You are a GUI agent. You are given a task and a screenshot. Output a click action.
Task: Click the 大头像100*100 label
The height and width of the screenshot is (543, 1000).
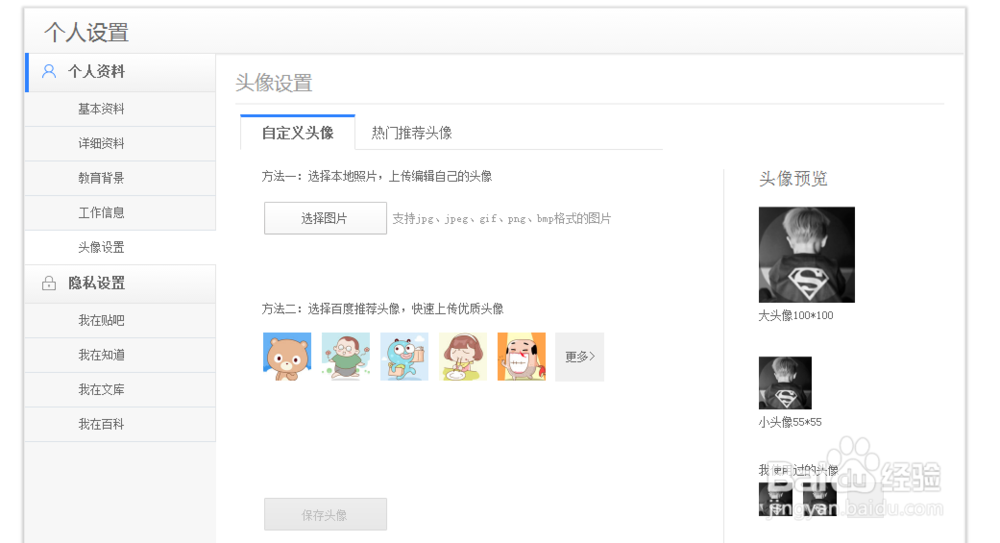(796, 315)
